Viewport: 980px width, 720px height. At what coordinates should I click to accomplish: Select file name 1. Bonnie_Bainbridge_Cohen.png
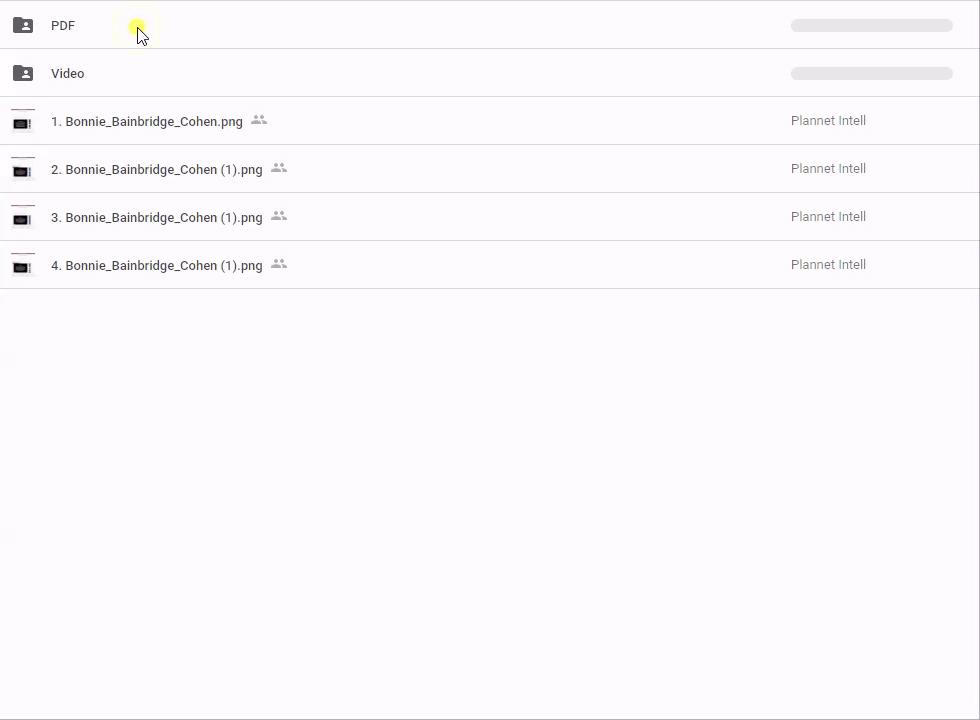[147, 122]
